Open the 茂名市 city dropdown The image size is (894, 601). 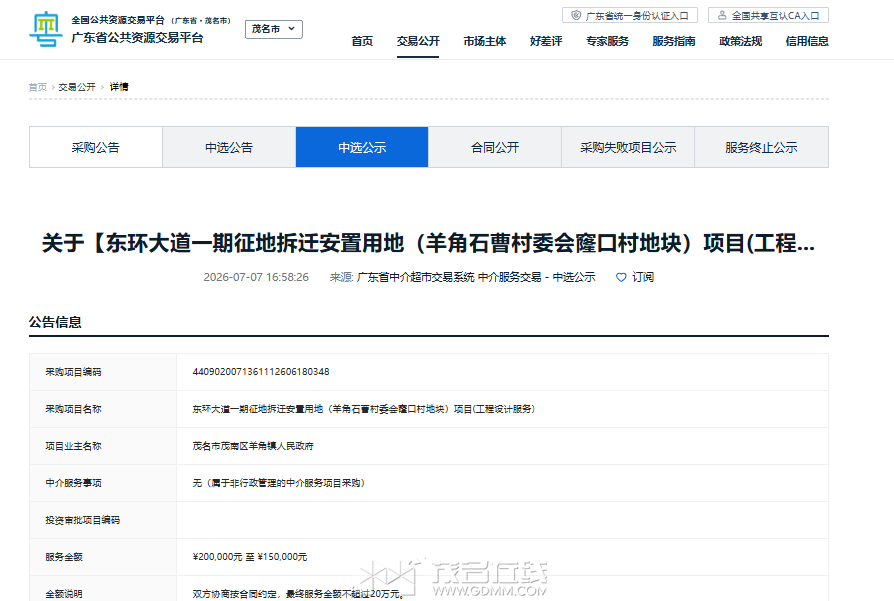coord(274,29)
